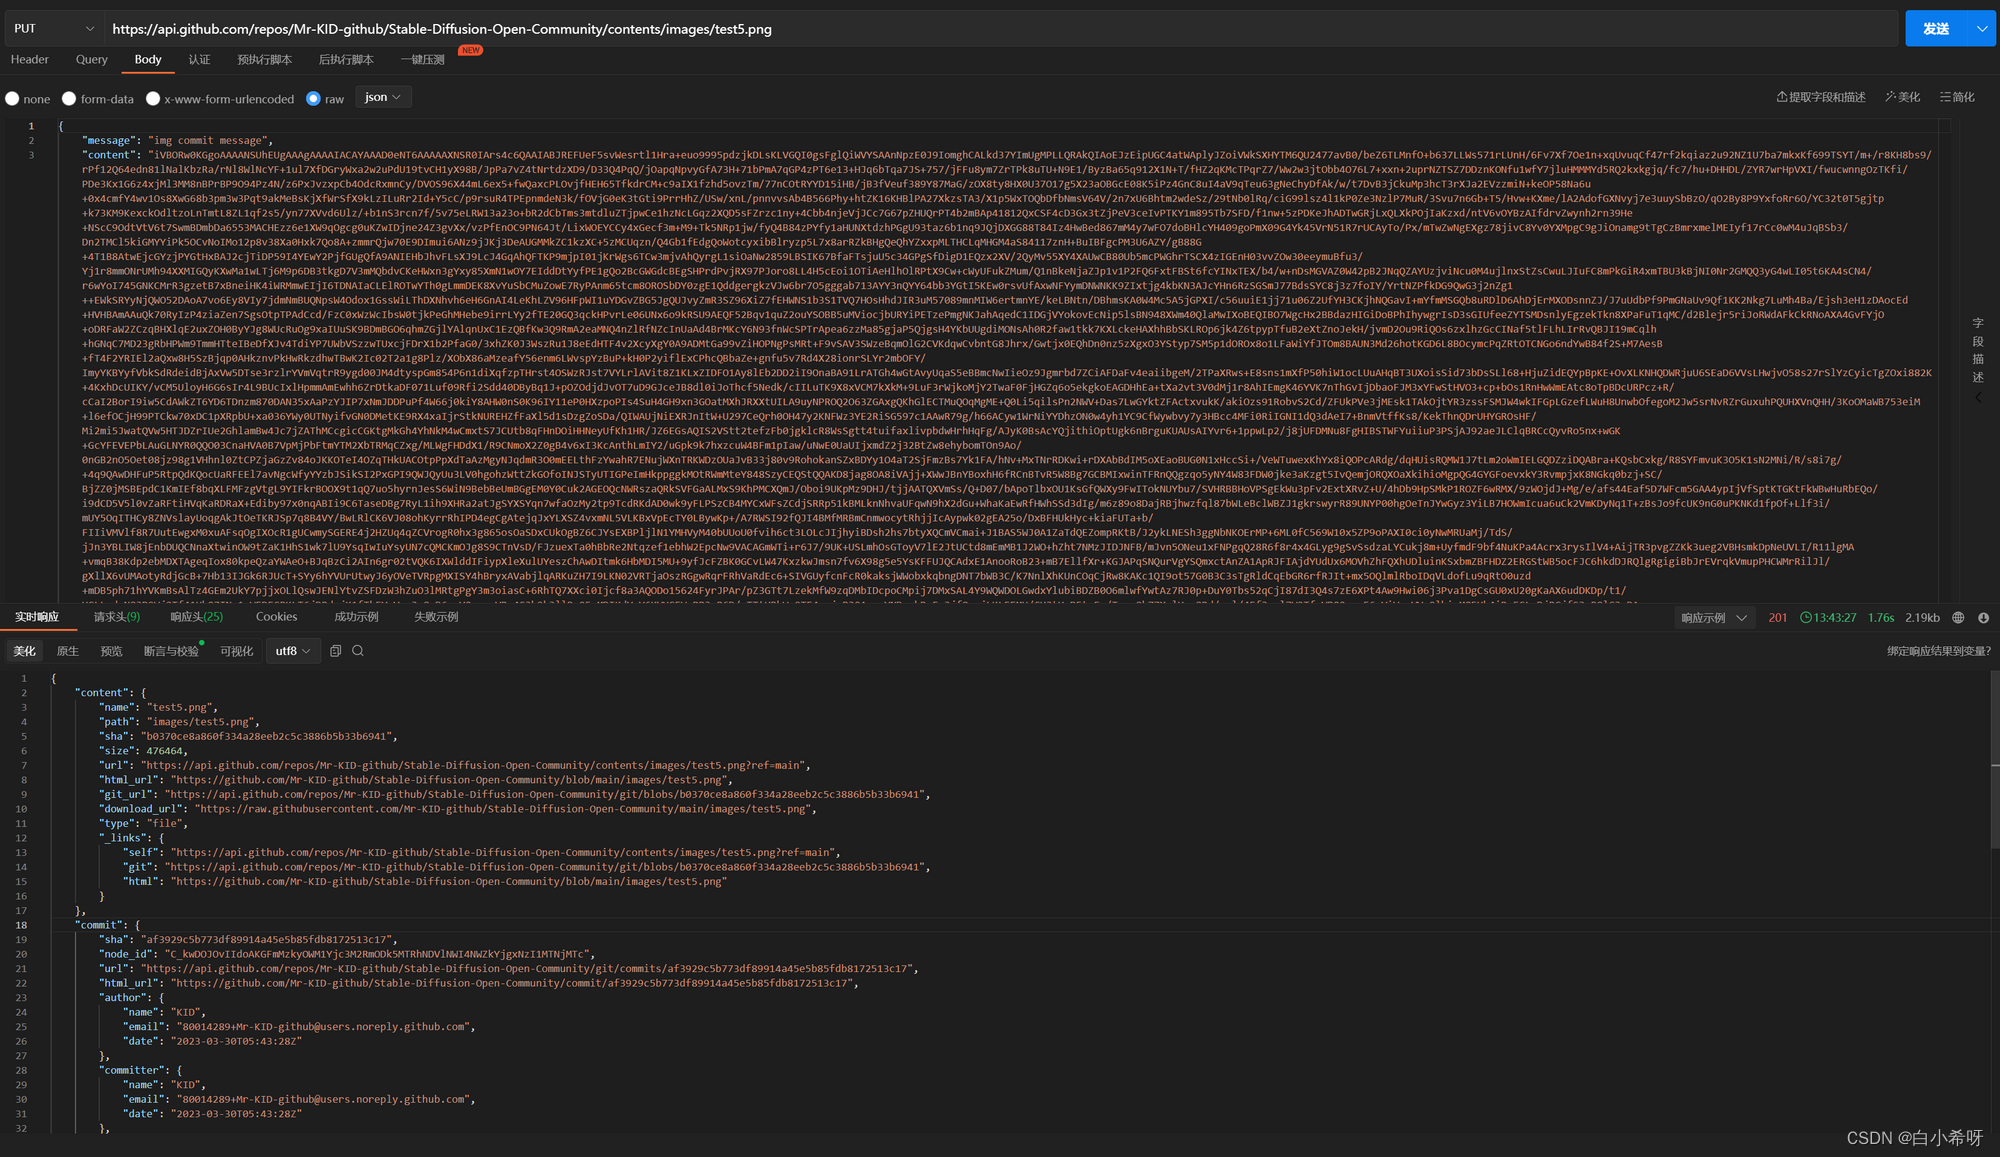Screen dimensions: 2000x1157
Task: Click the "sha" value on response line 5
Action: 265,736
